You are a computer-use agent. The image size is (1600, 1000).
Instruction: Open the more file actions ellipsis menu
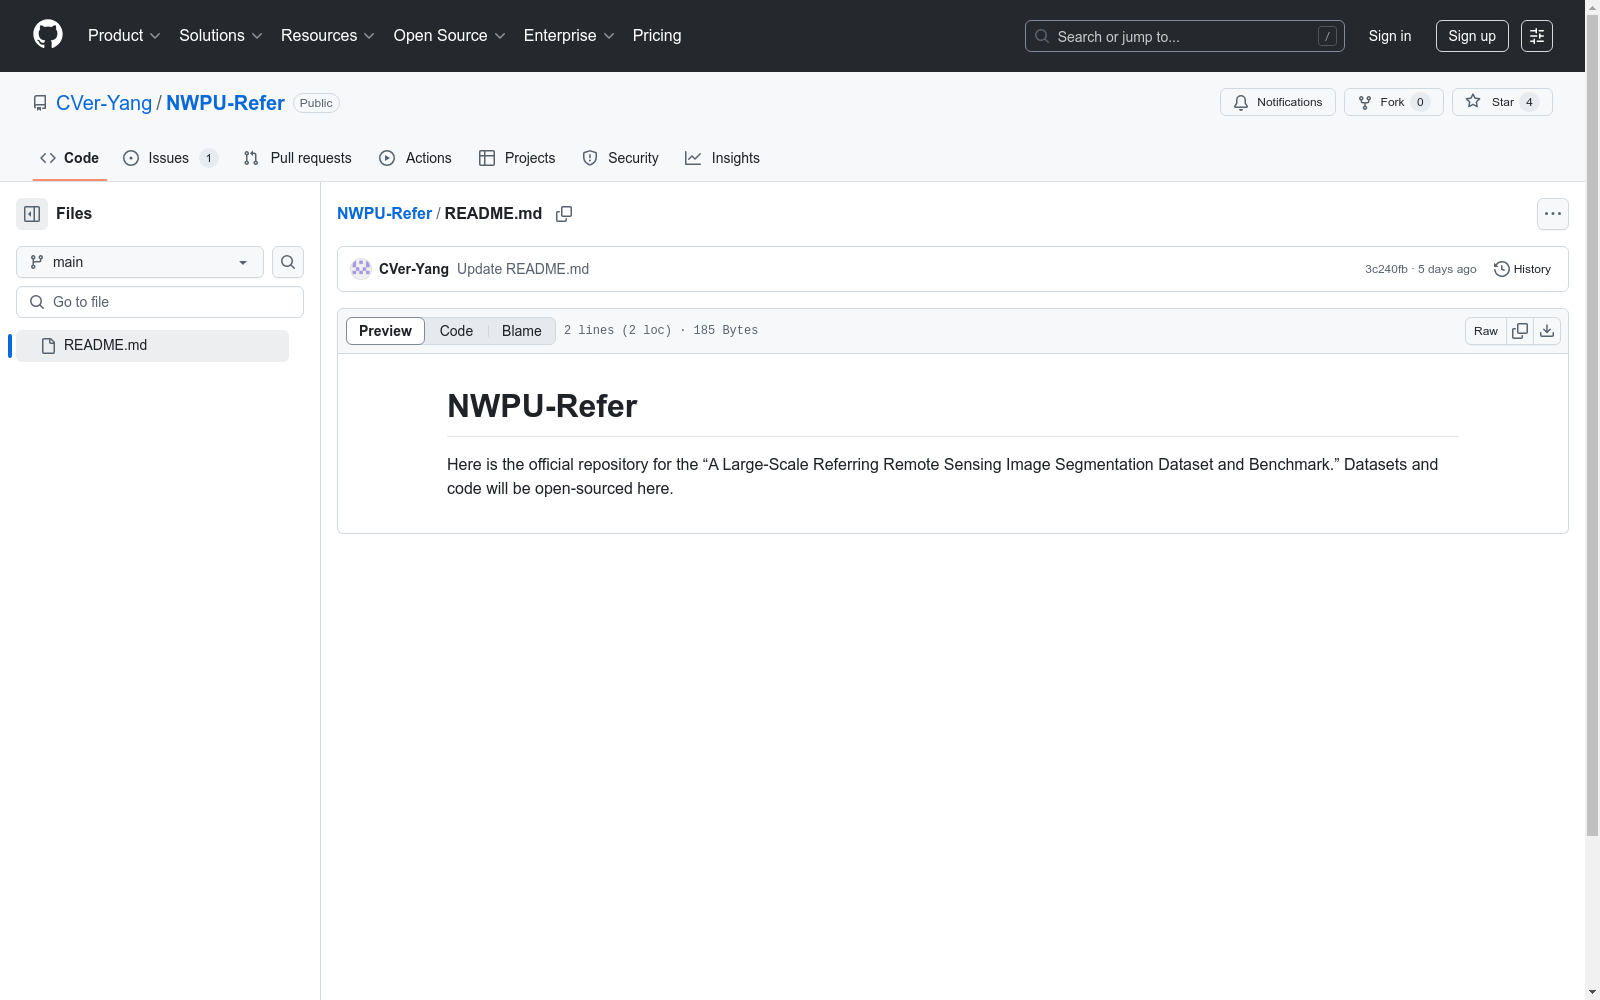[1552, 214]
